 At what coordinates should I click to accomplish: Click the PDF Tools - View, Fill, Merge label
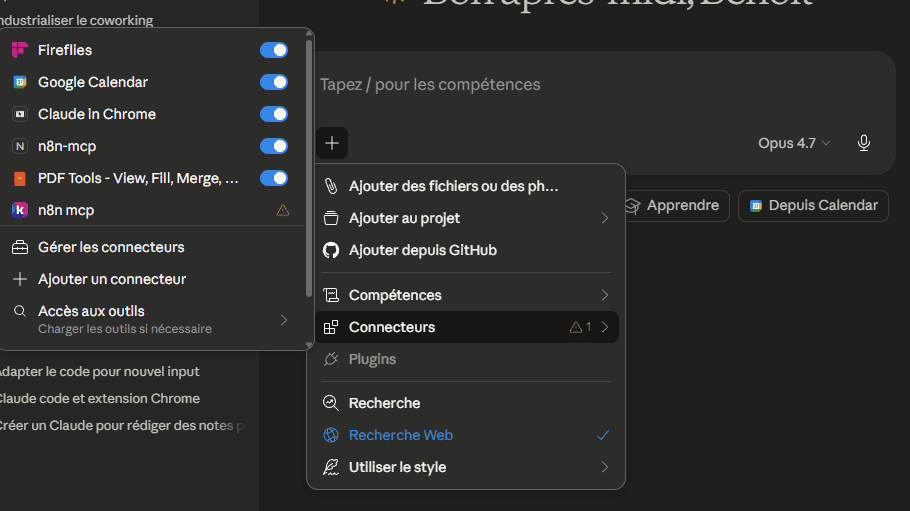point(138,178)
